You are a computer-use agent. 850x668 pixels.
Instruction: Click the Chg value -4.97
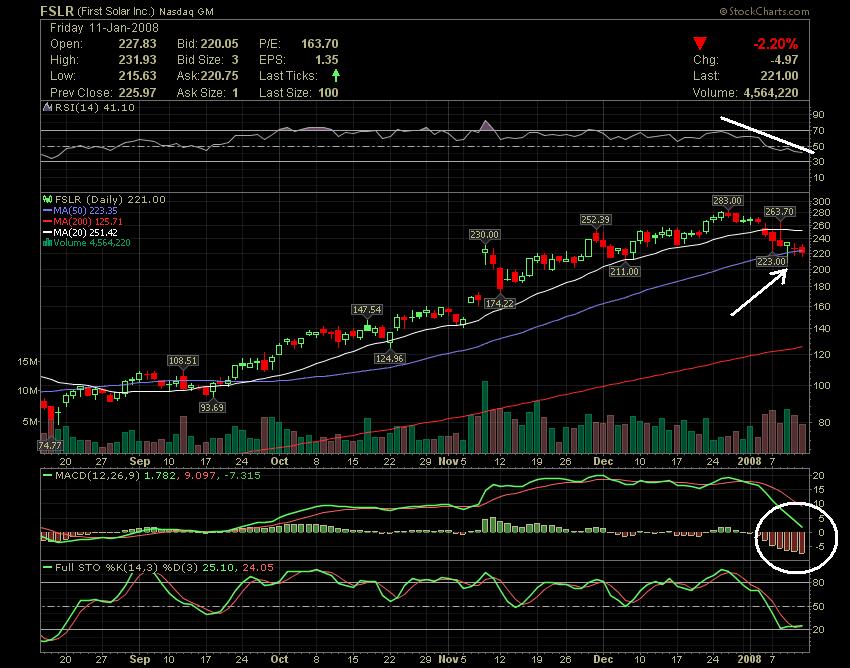784,60
